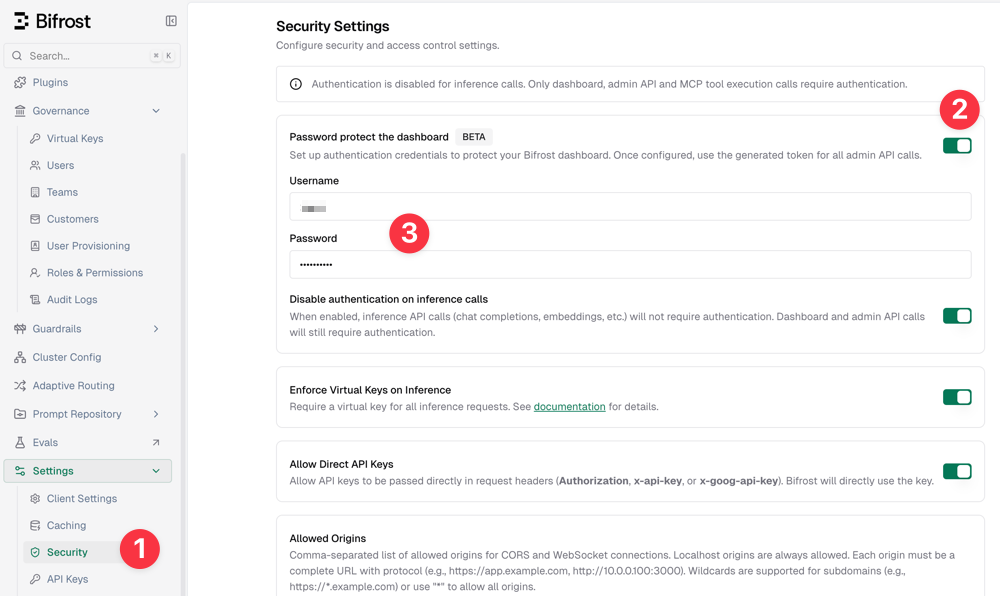Click the Audit Logs icon in sidebar

[36, 300]
